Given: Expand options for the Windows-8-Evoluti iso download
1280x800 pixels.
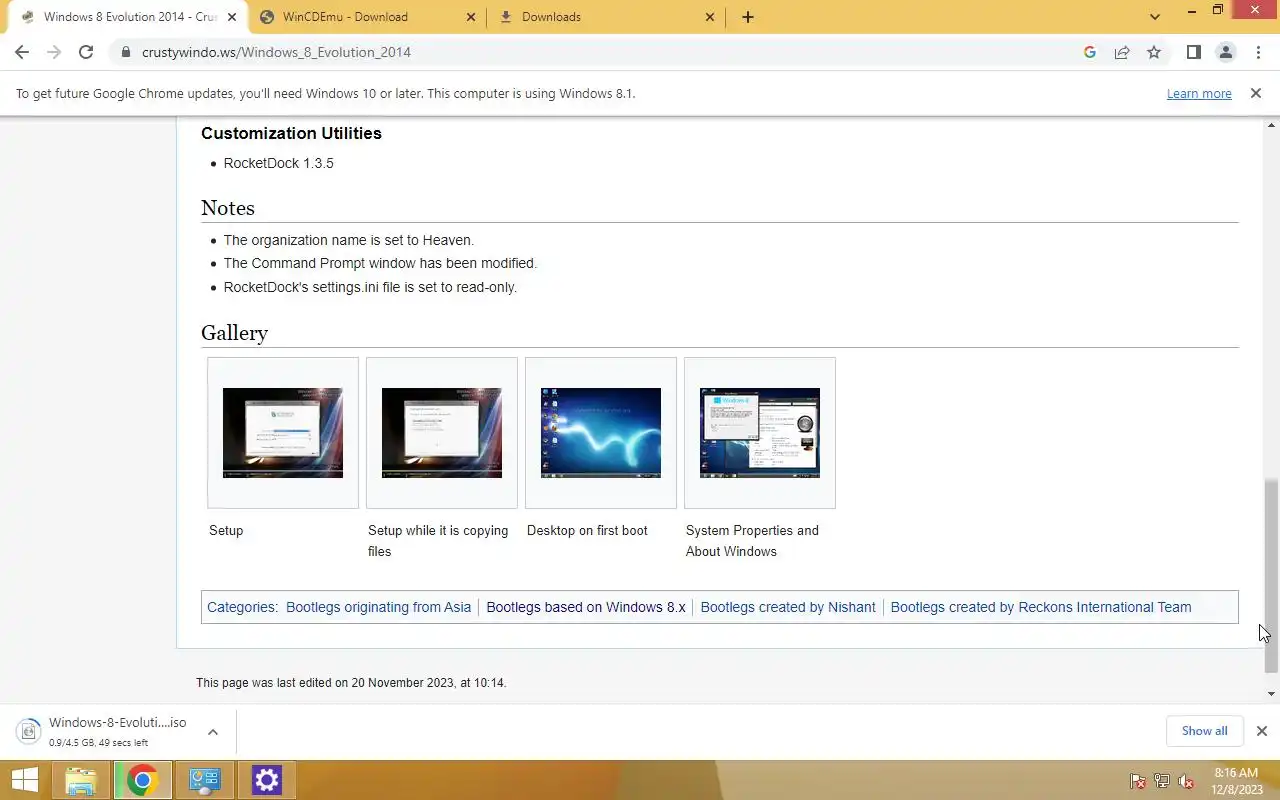Looking at the screenshot, I should tap(213, 732).
